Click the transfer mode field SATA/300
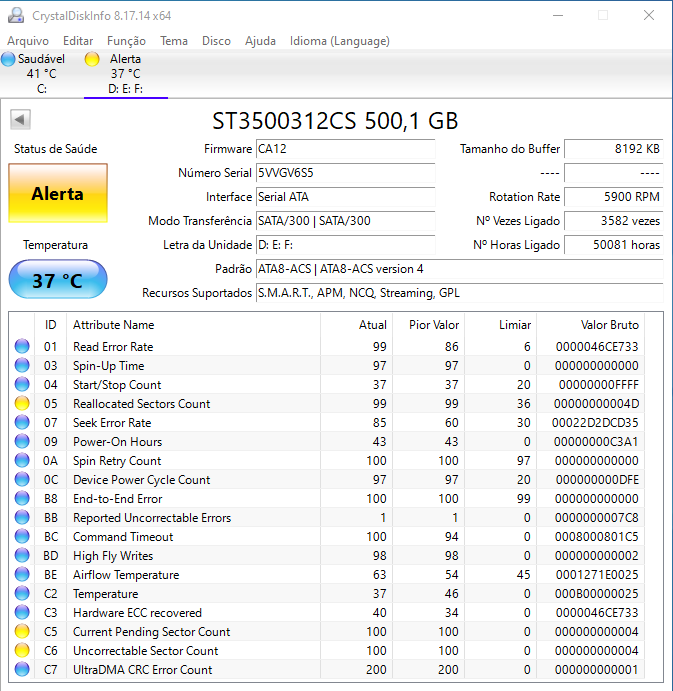The image size is (673, 691). (346, 221)
